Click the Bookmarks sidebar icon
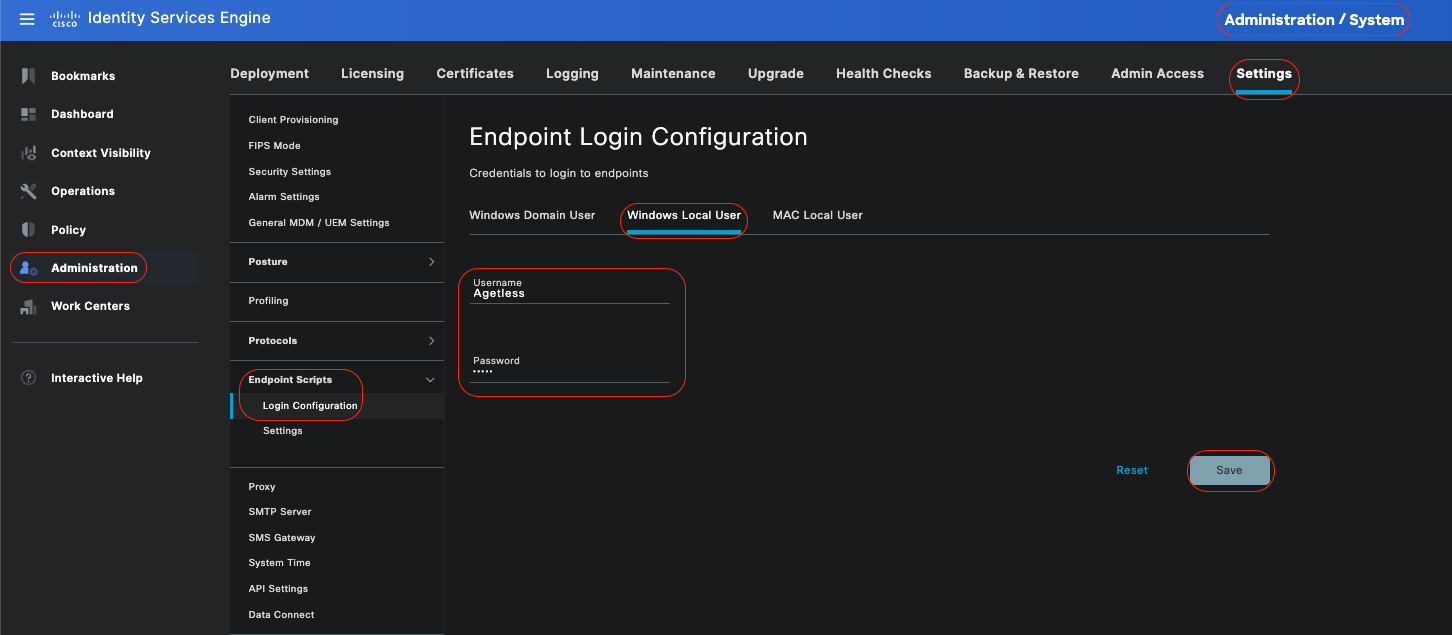 pos(29,76)
